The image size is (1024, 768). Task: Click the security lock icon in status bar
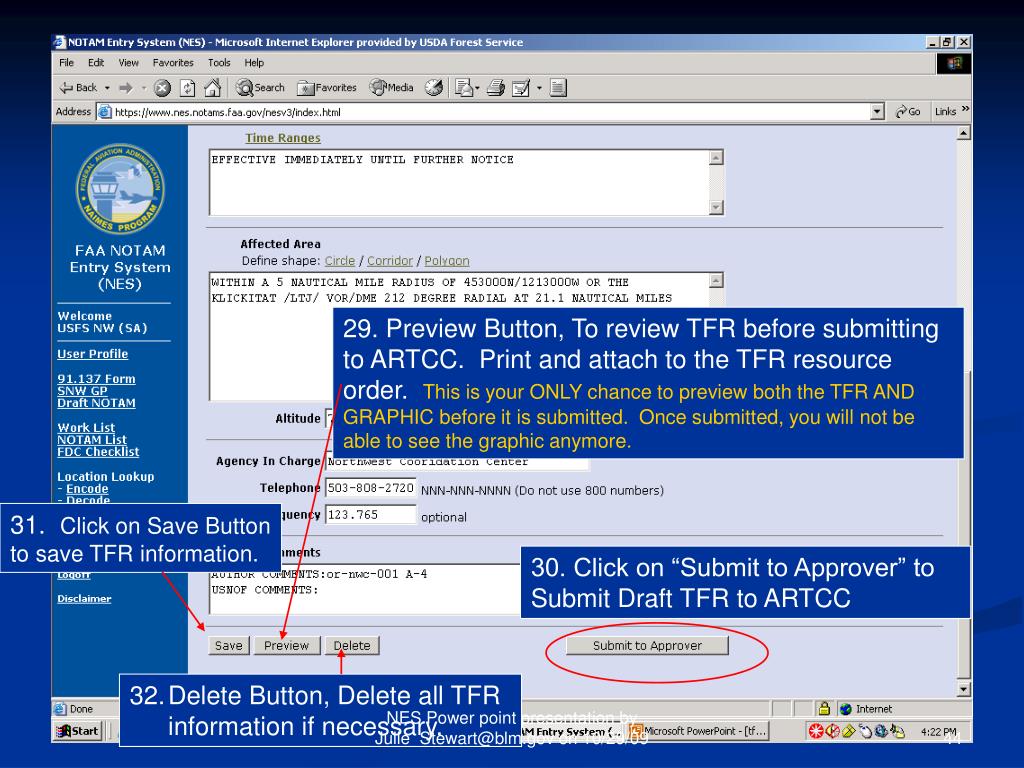(x=824, y=709)
